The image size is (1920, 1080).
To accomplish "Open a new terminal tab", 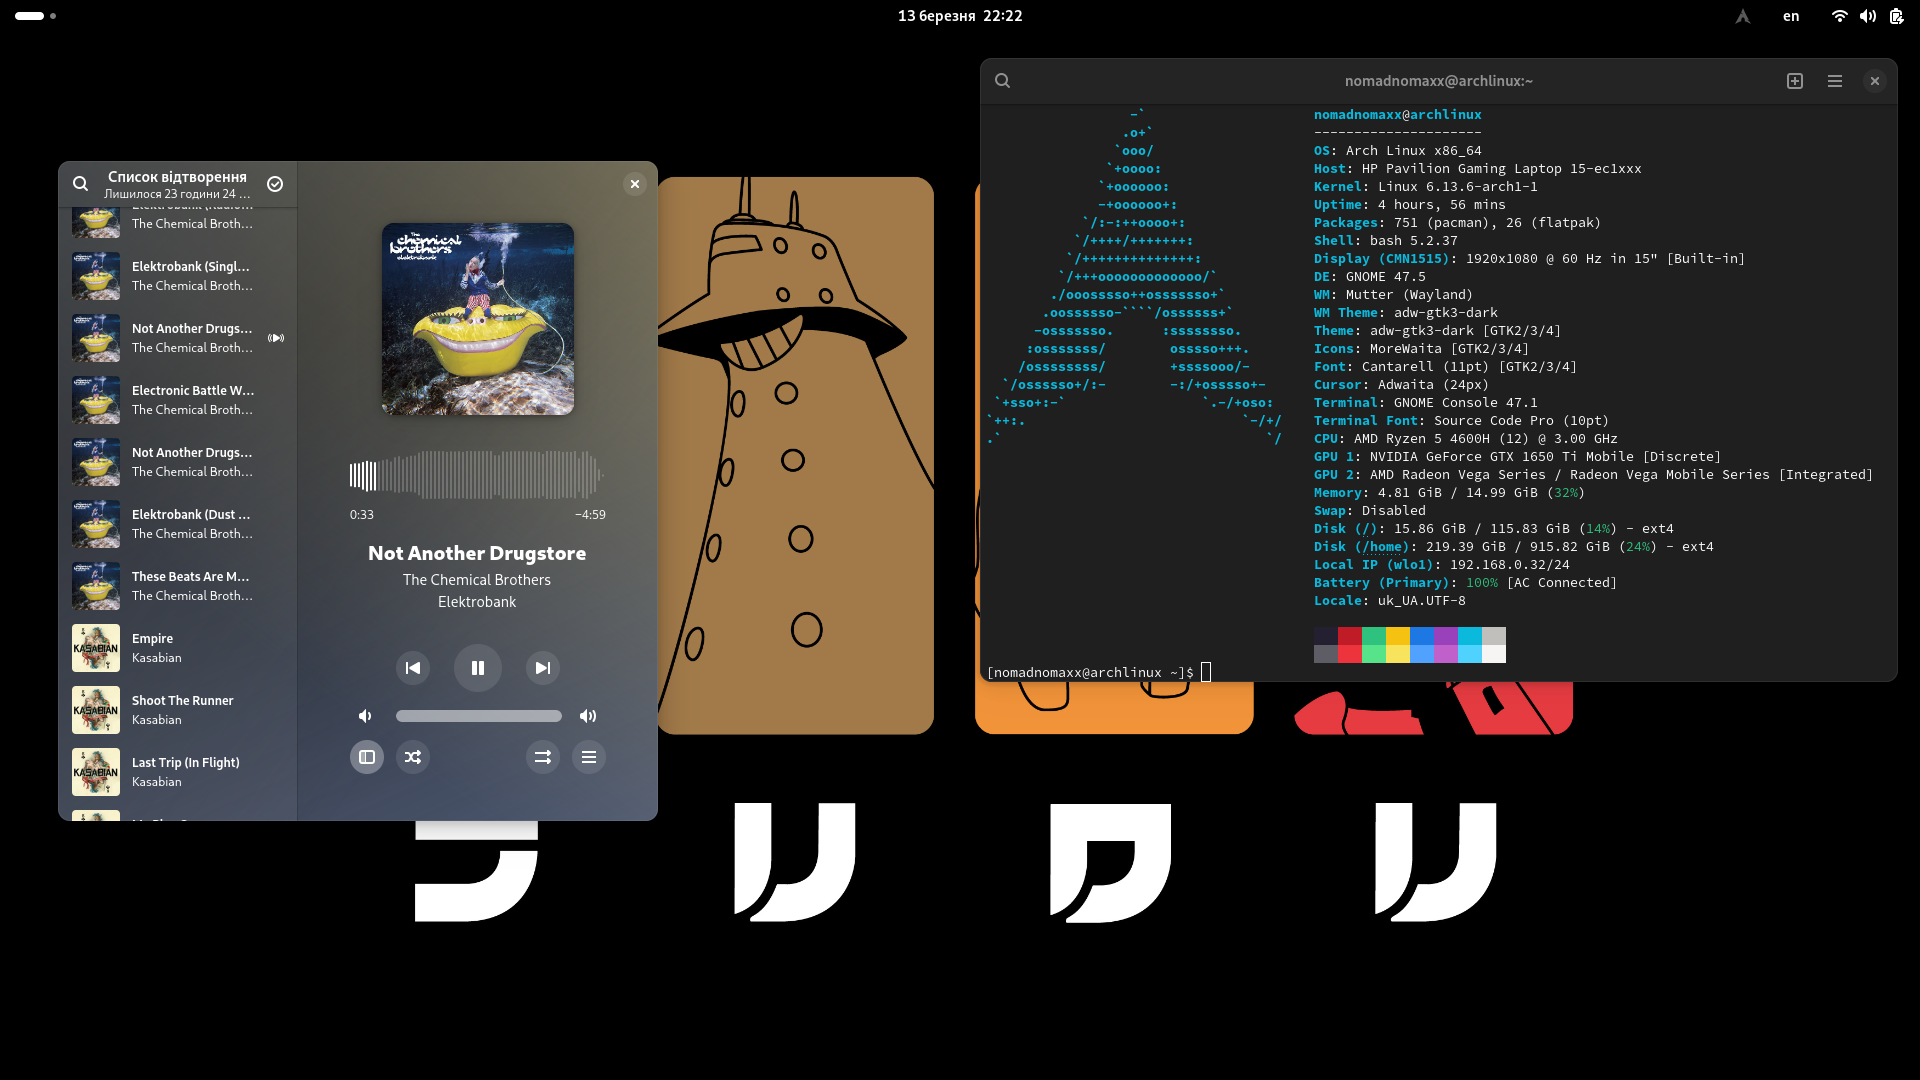I will 1795,81.
